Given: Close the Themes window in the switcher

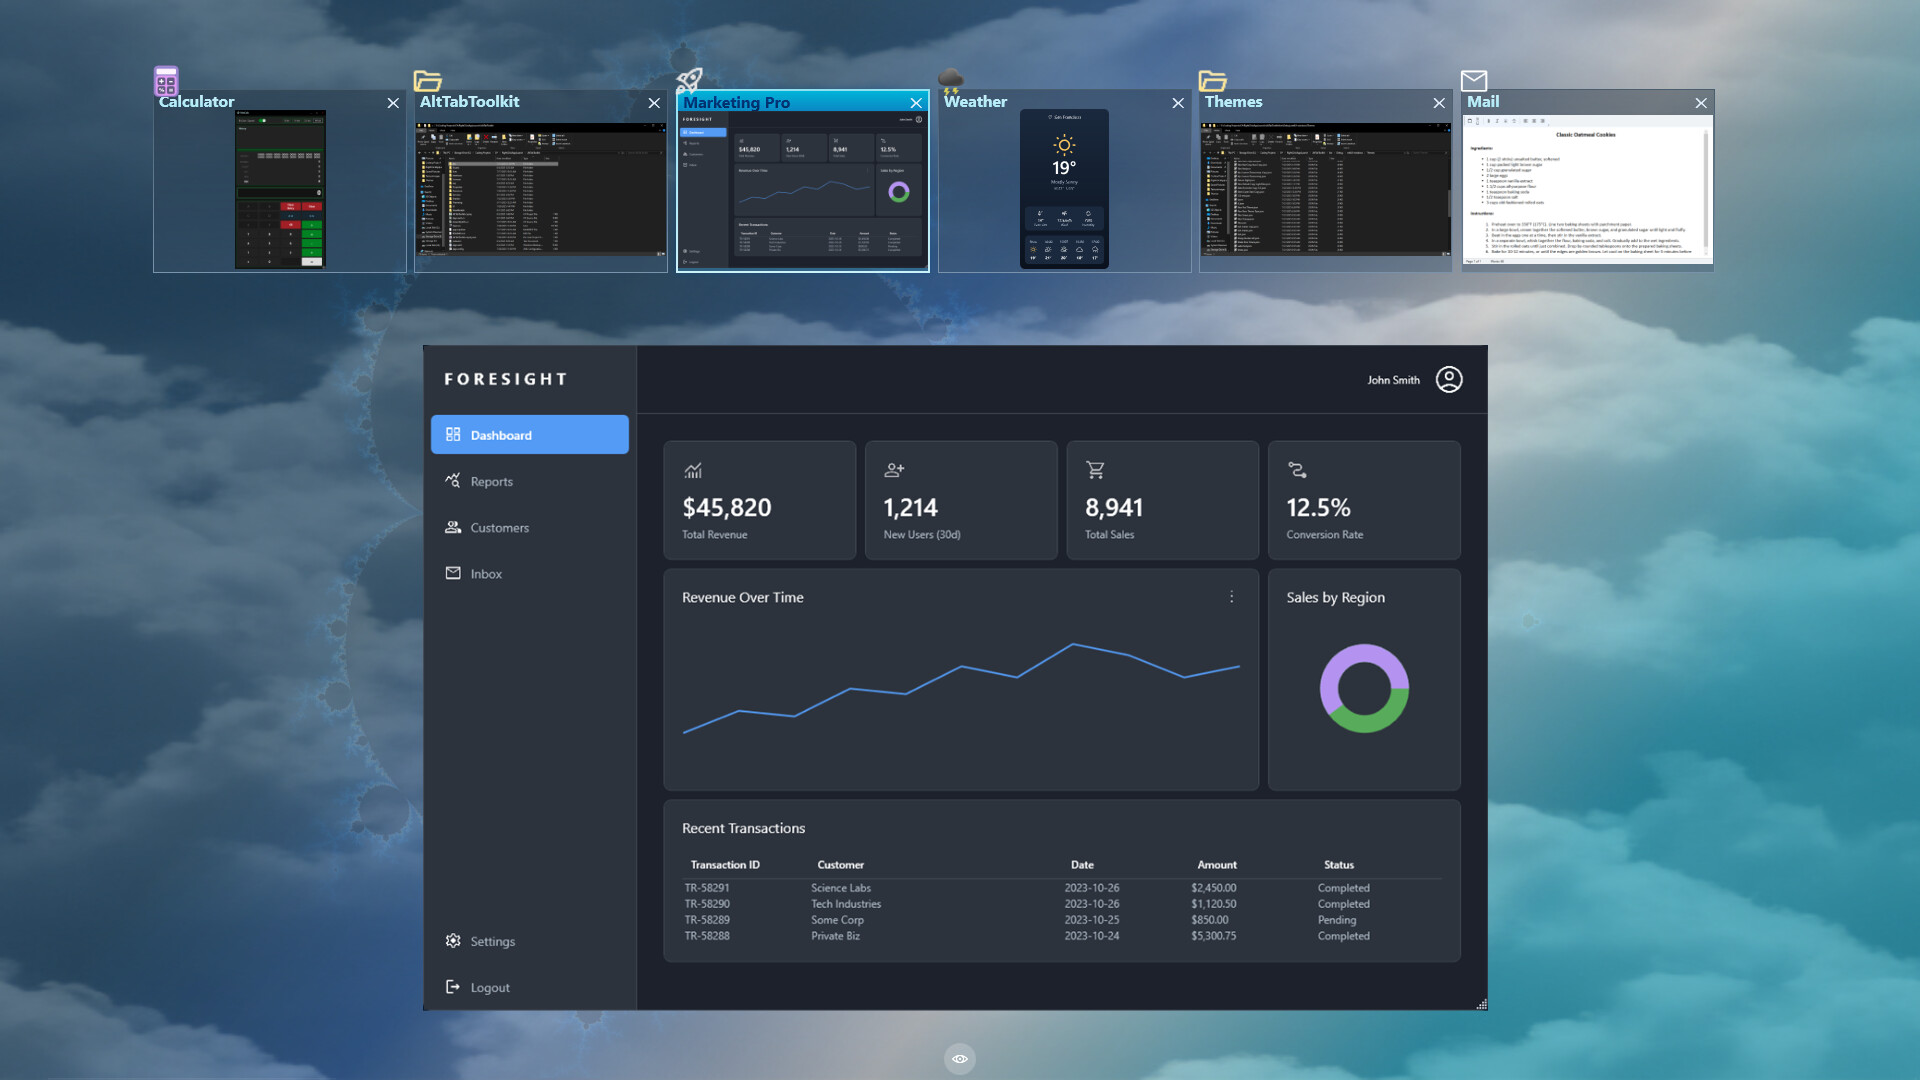Looking at the screenshot, I should (1439, 103).
